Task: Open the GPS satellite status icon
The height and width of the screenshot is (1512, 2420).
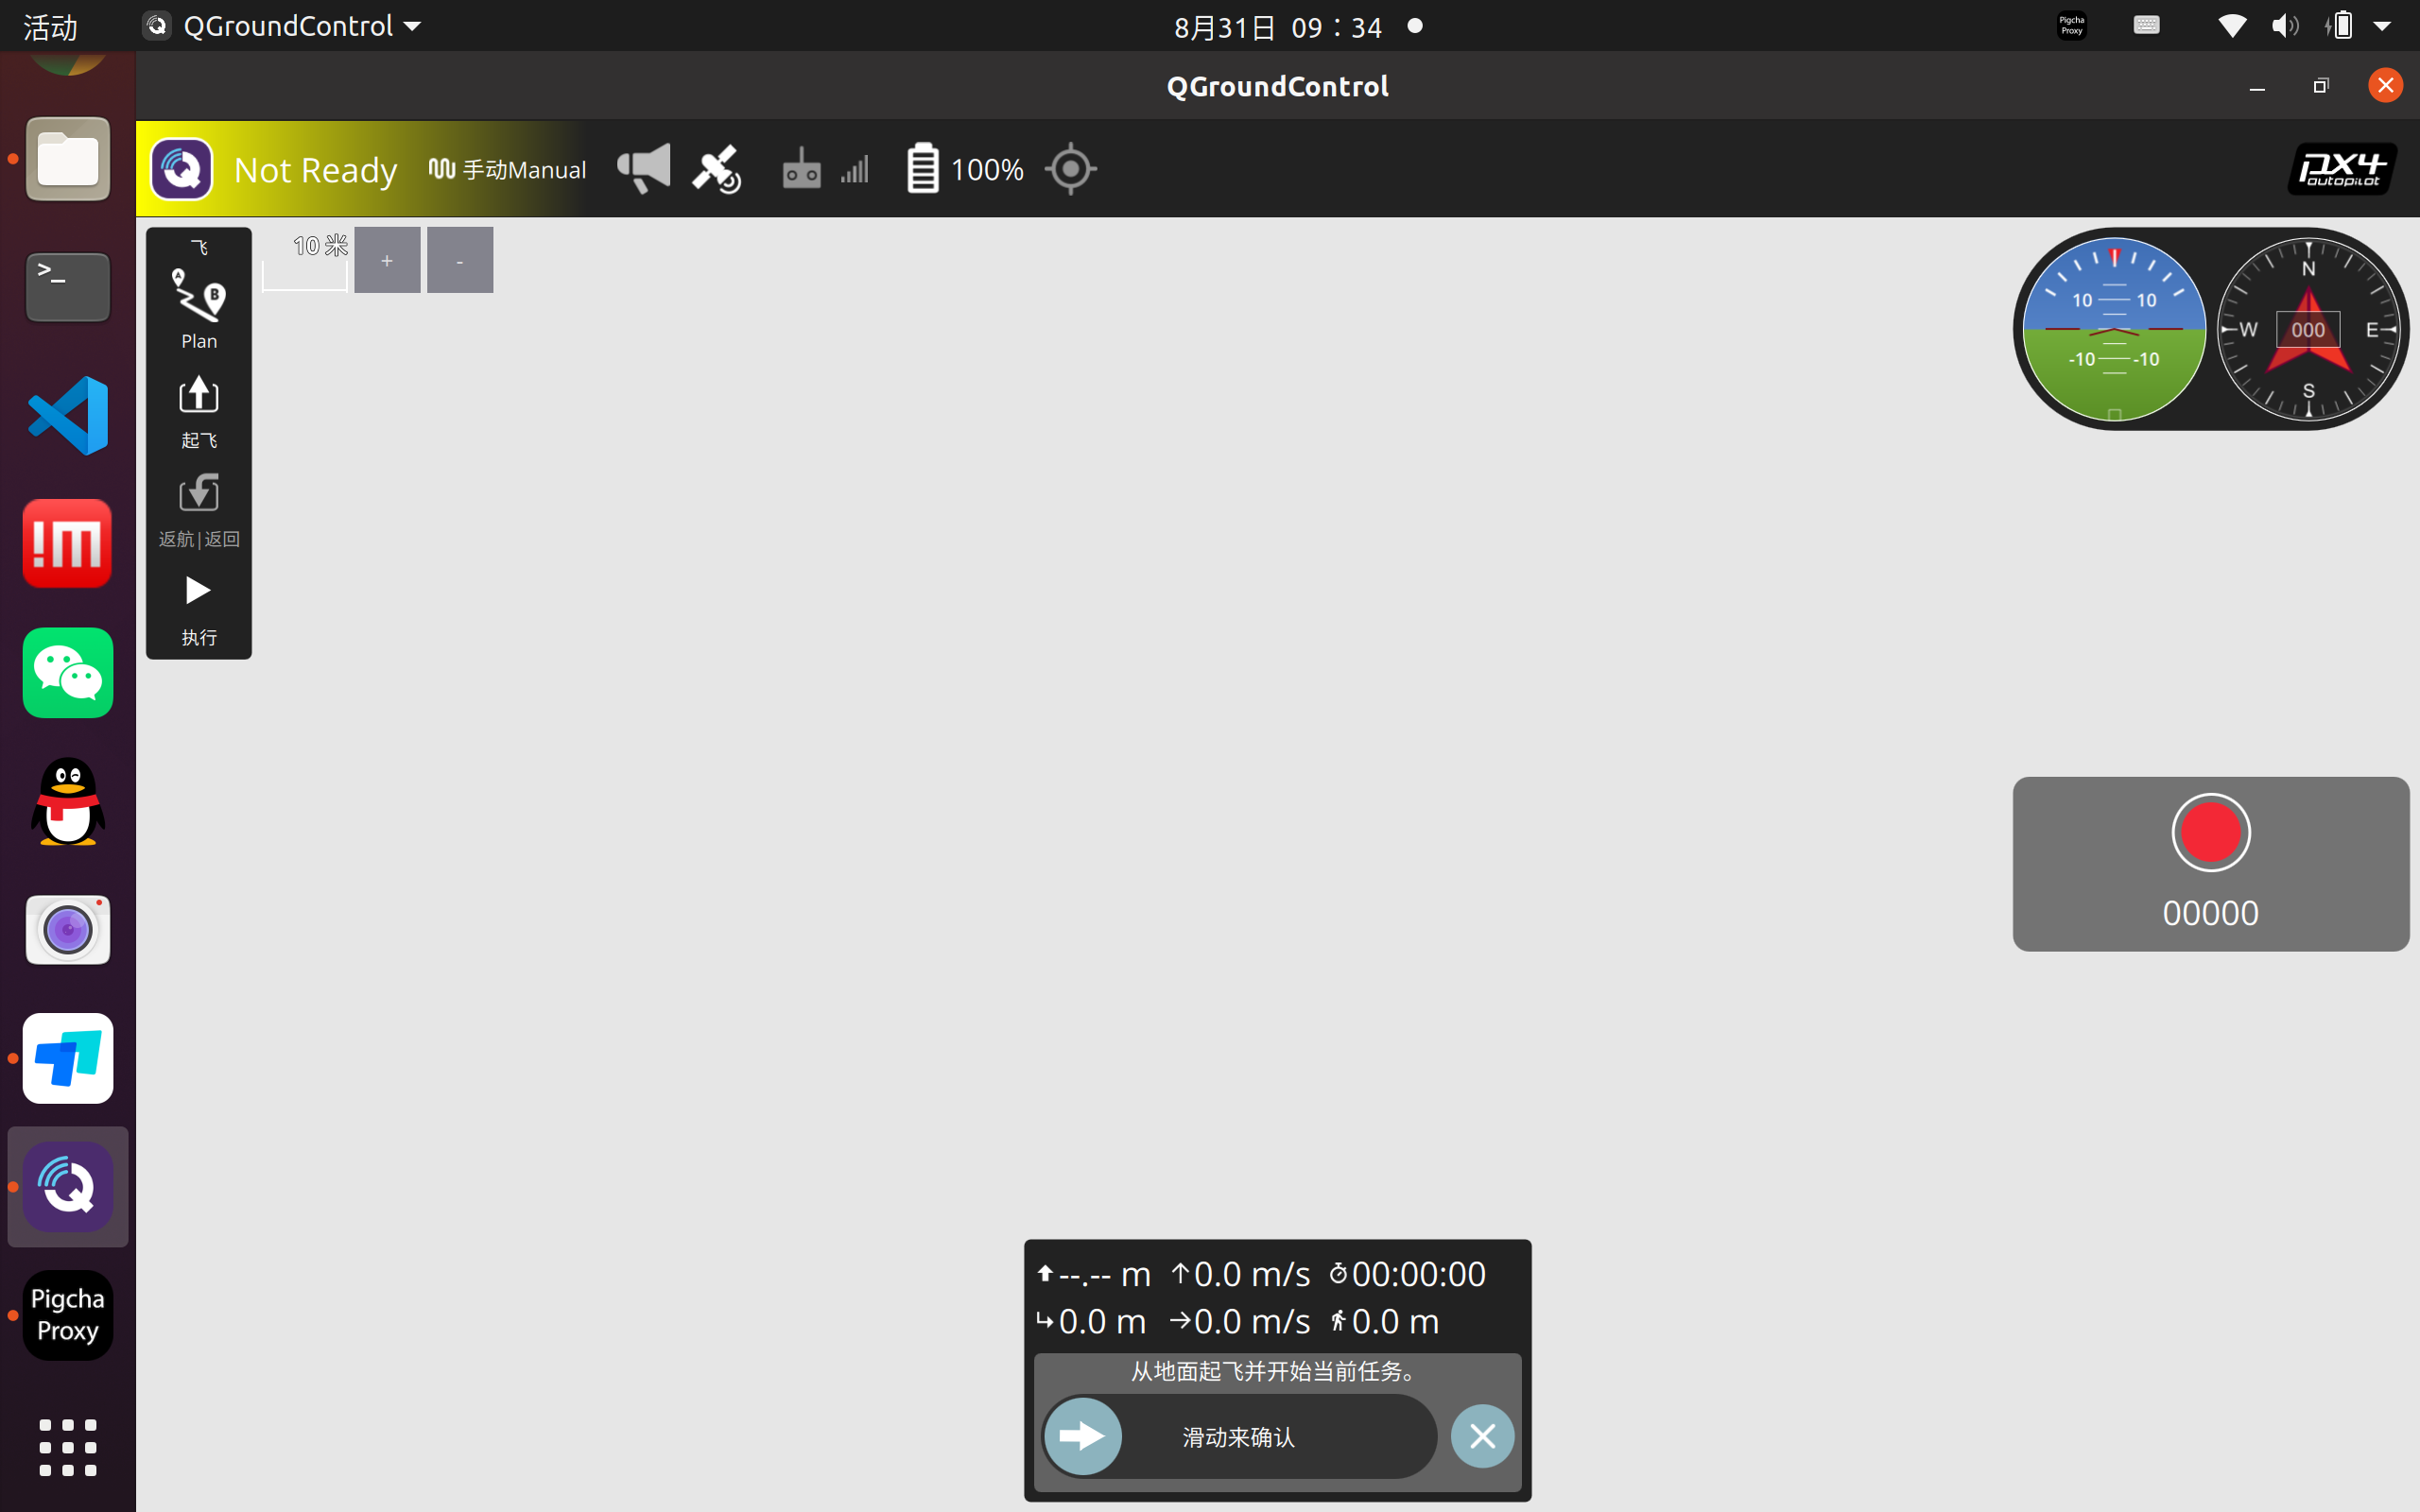Action: pos(717,169)
